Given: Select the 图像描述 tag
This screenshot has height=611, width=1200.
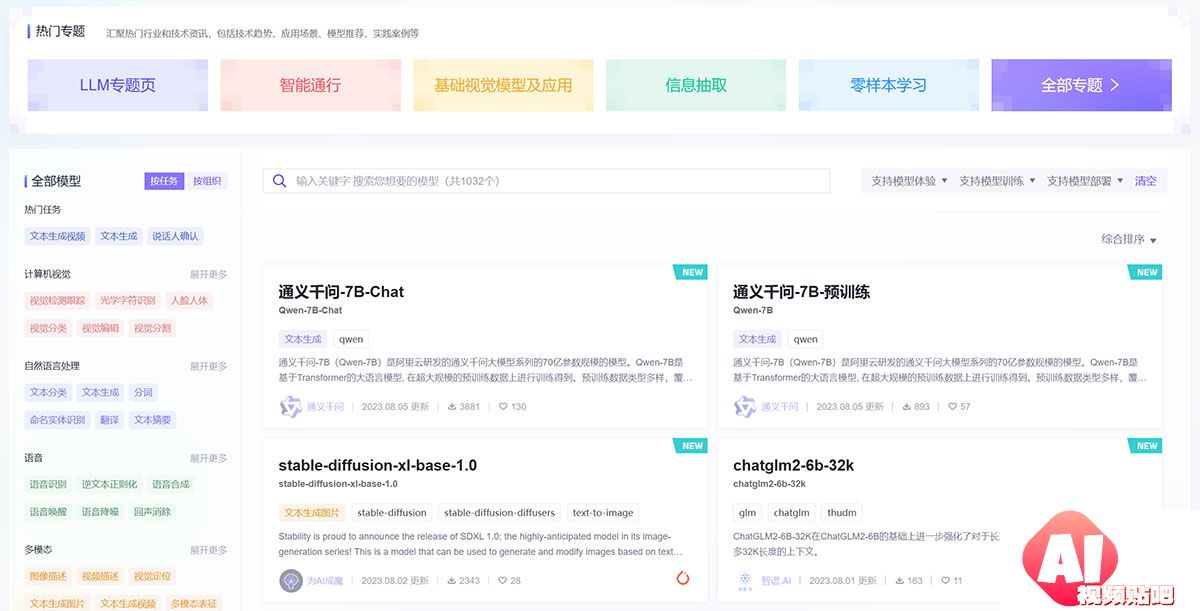Looking at the screenshot, I should coord(48,576).
